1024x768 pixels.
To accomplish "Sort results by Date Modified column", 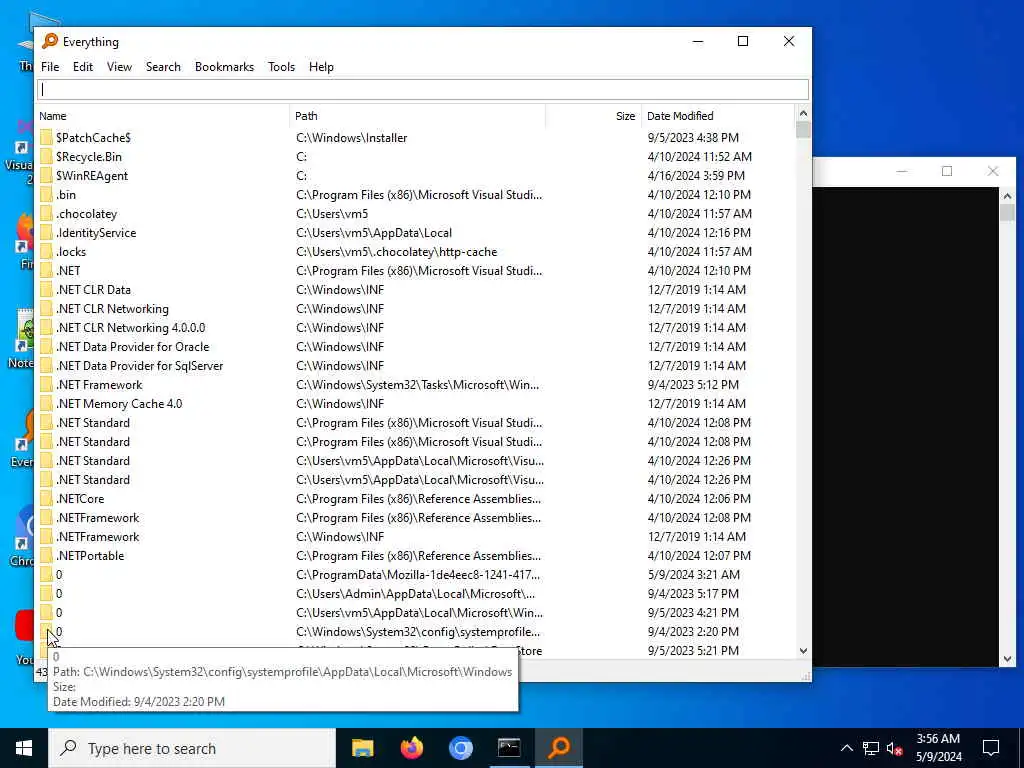I will pyautogui.click(x=718, y=116).
